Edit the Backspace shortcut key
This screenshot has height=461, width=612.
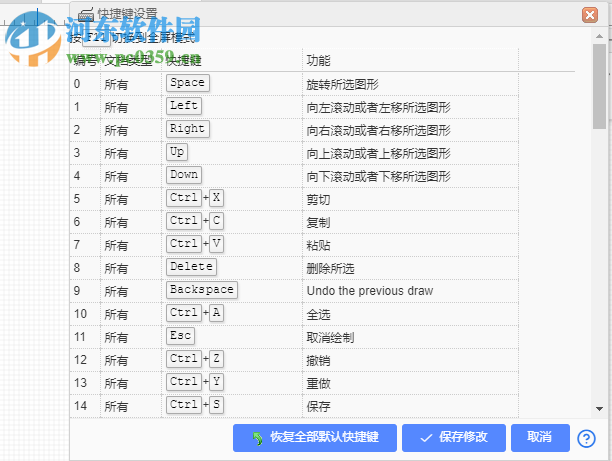tap(202, 290)
